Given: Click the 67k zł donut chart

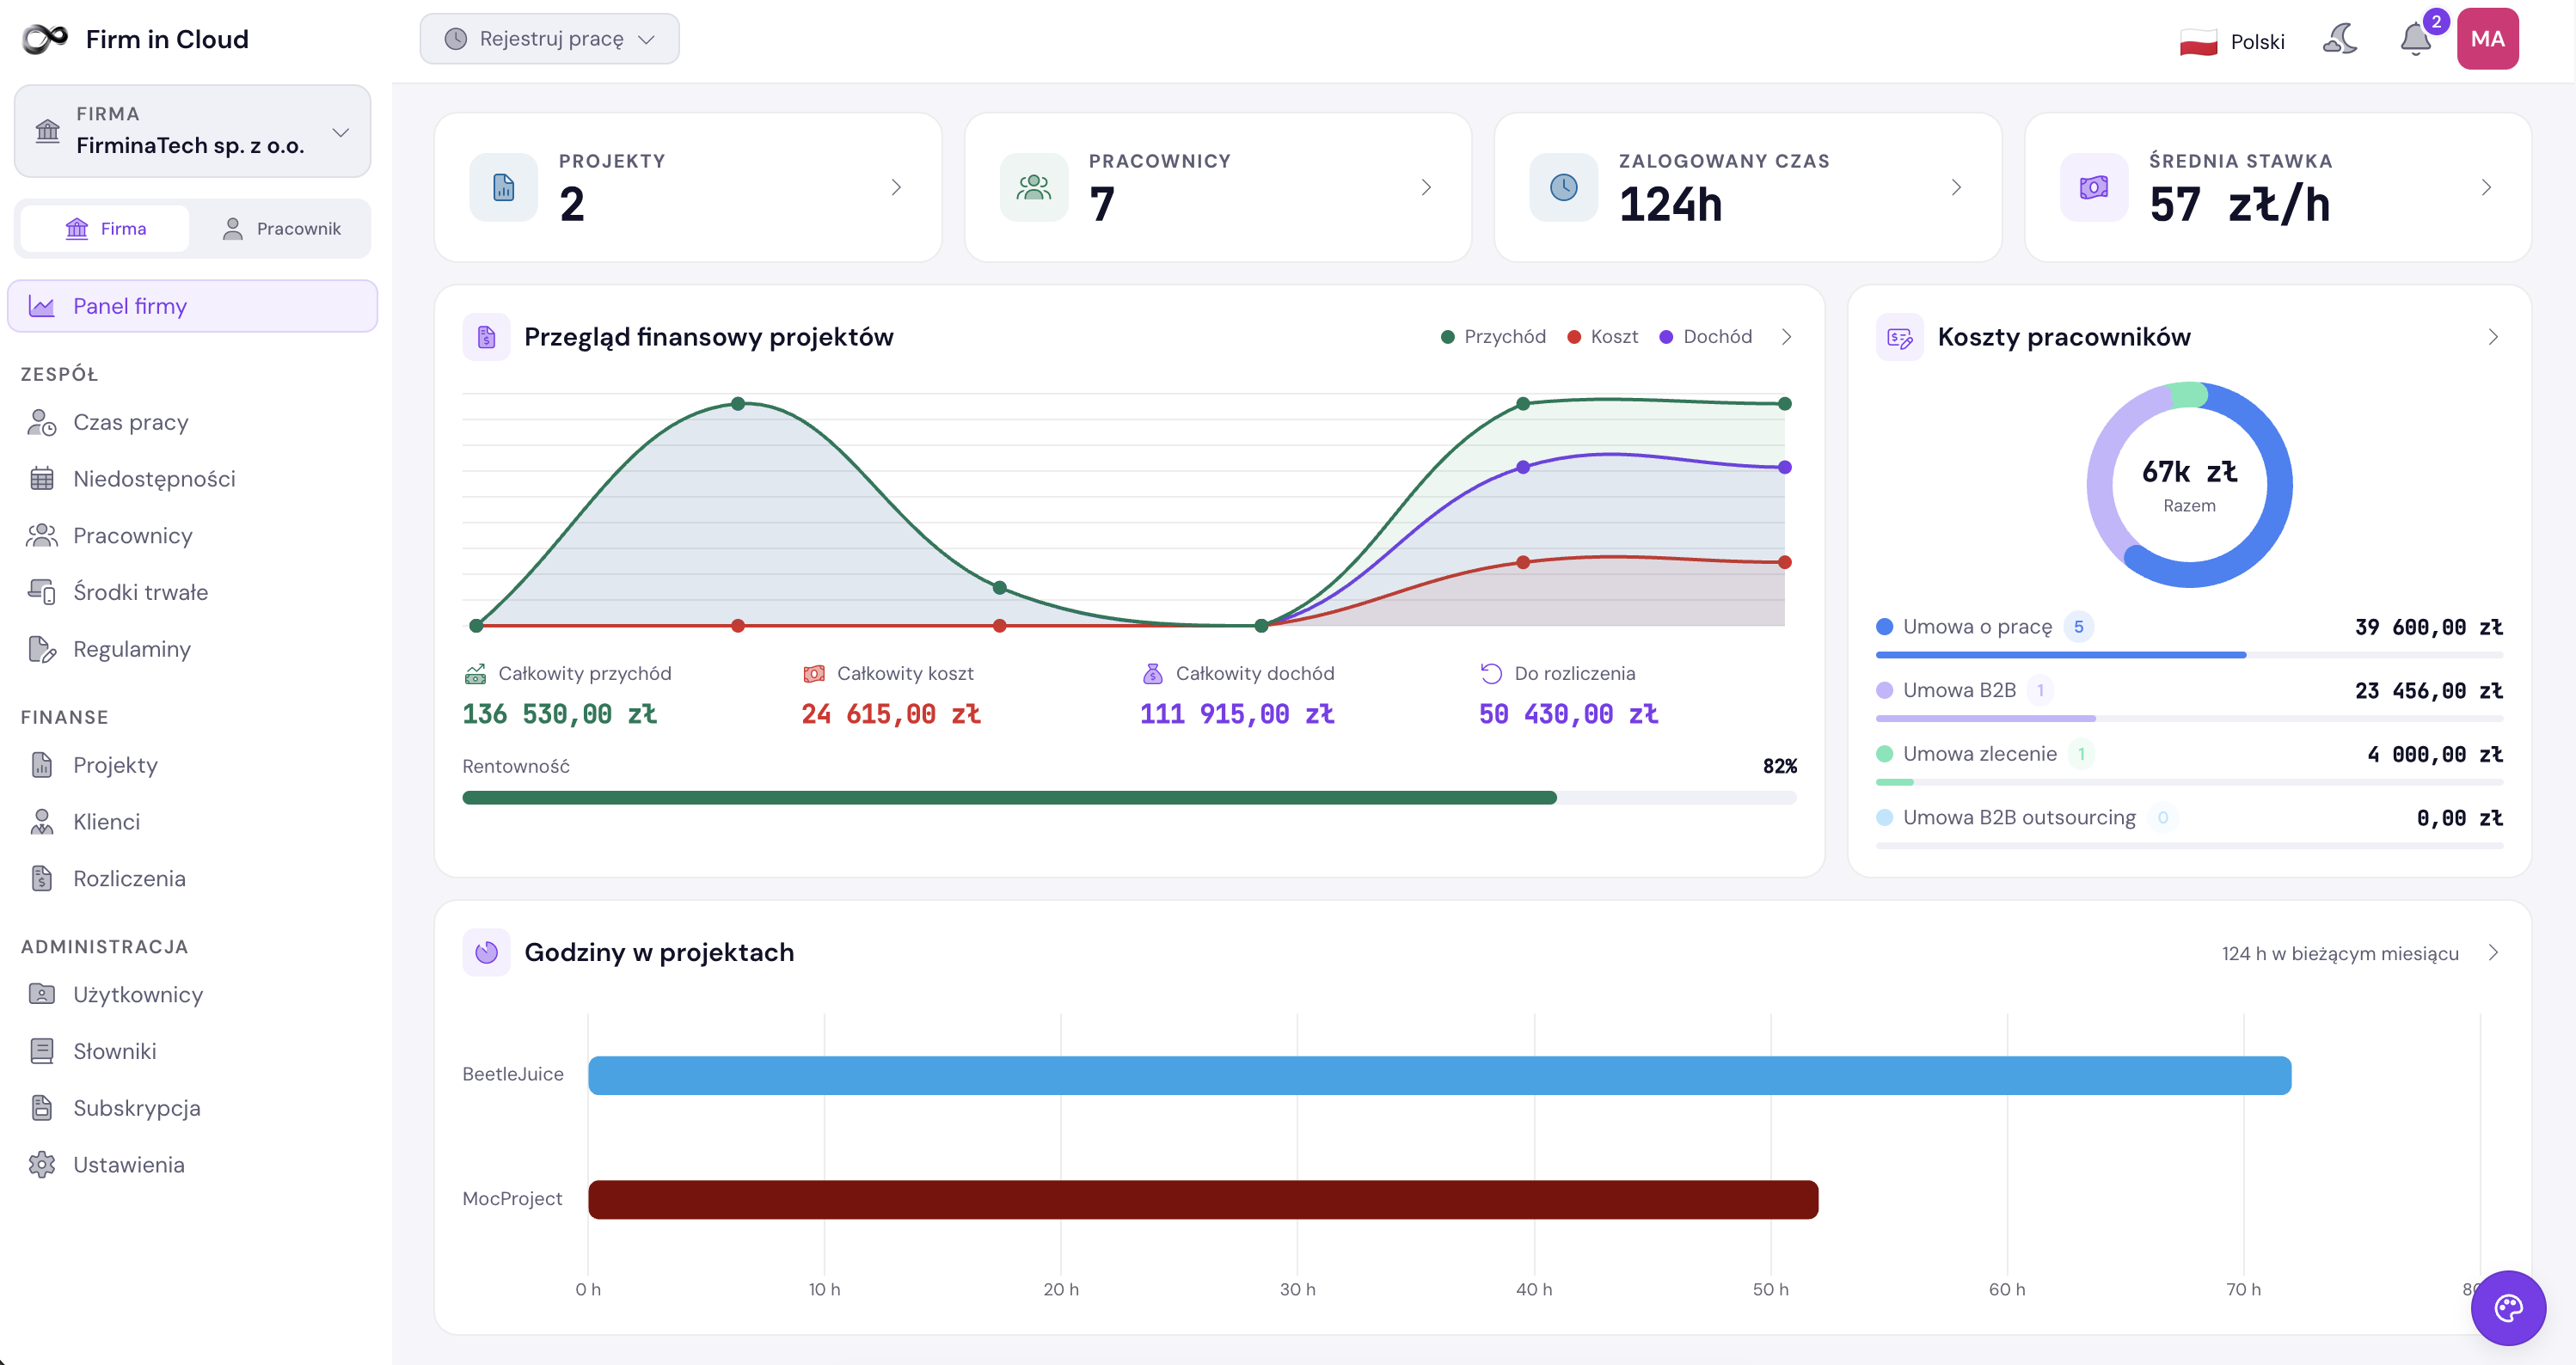Looking at the screenshot, I should pos(2189,485).
